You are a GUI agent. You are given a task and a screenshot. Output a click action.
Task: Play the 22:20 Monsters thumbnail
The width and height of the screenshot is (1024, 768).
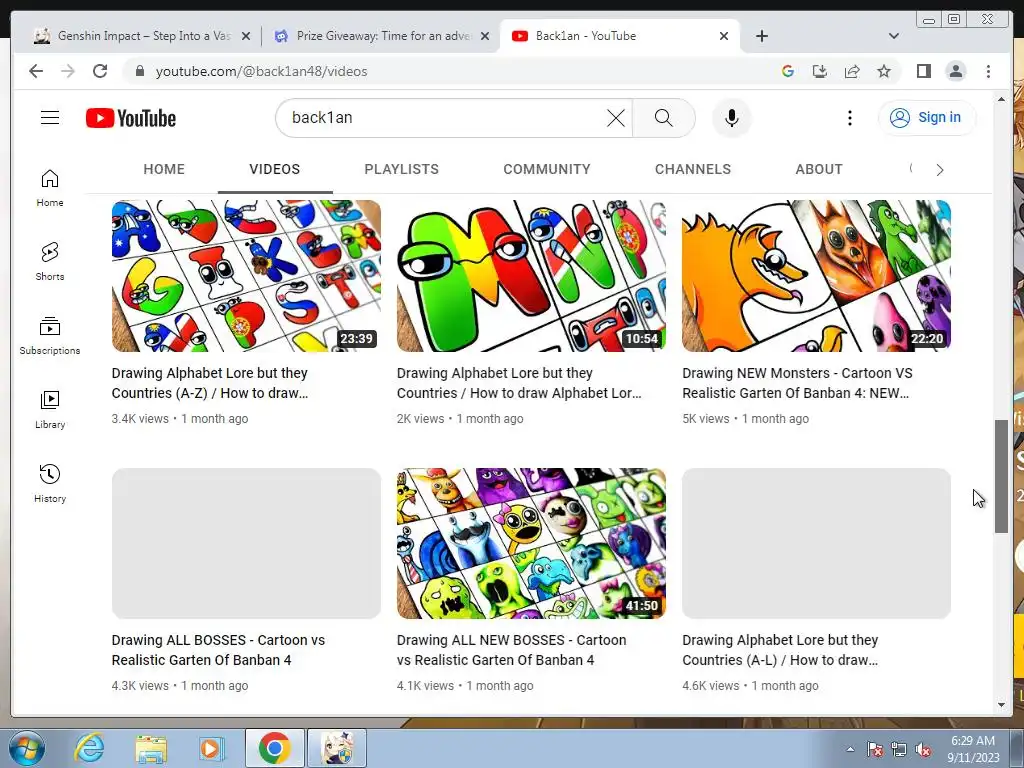pyautogui.click(x=816, y=276)
